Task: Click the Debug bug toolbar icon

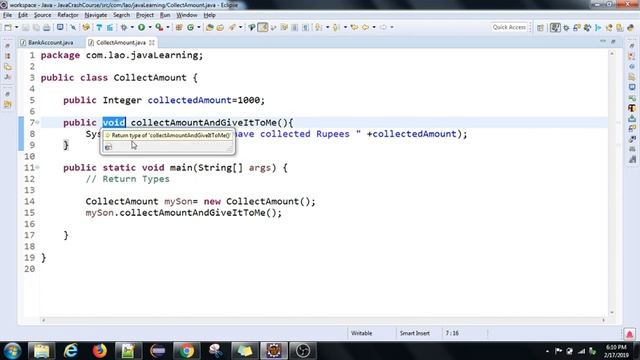Action: [124, 27]
